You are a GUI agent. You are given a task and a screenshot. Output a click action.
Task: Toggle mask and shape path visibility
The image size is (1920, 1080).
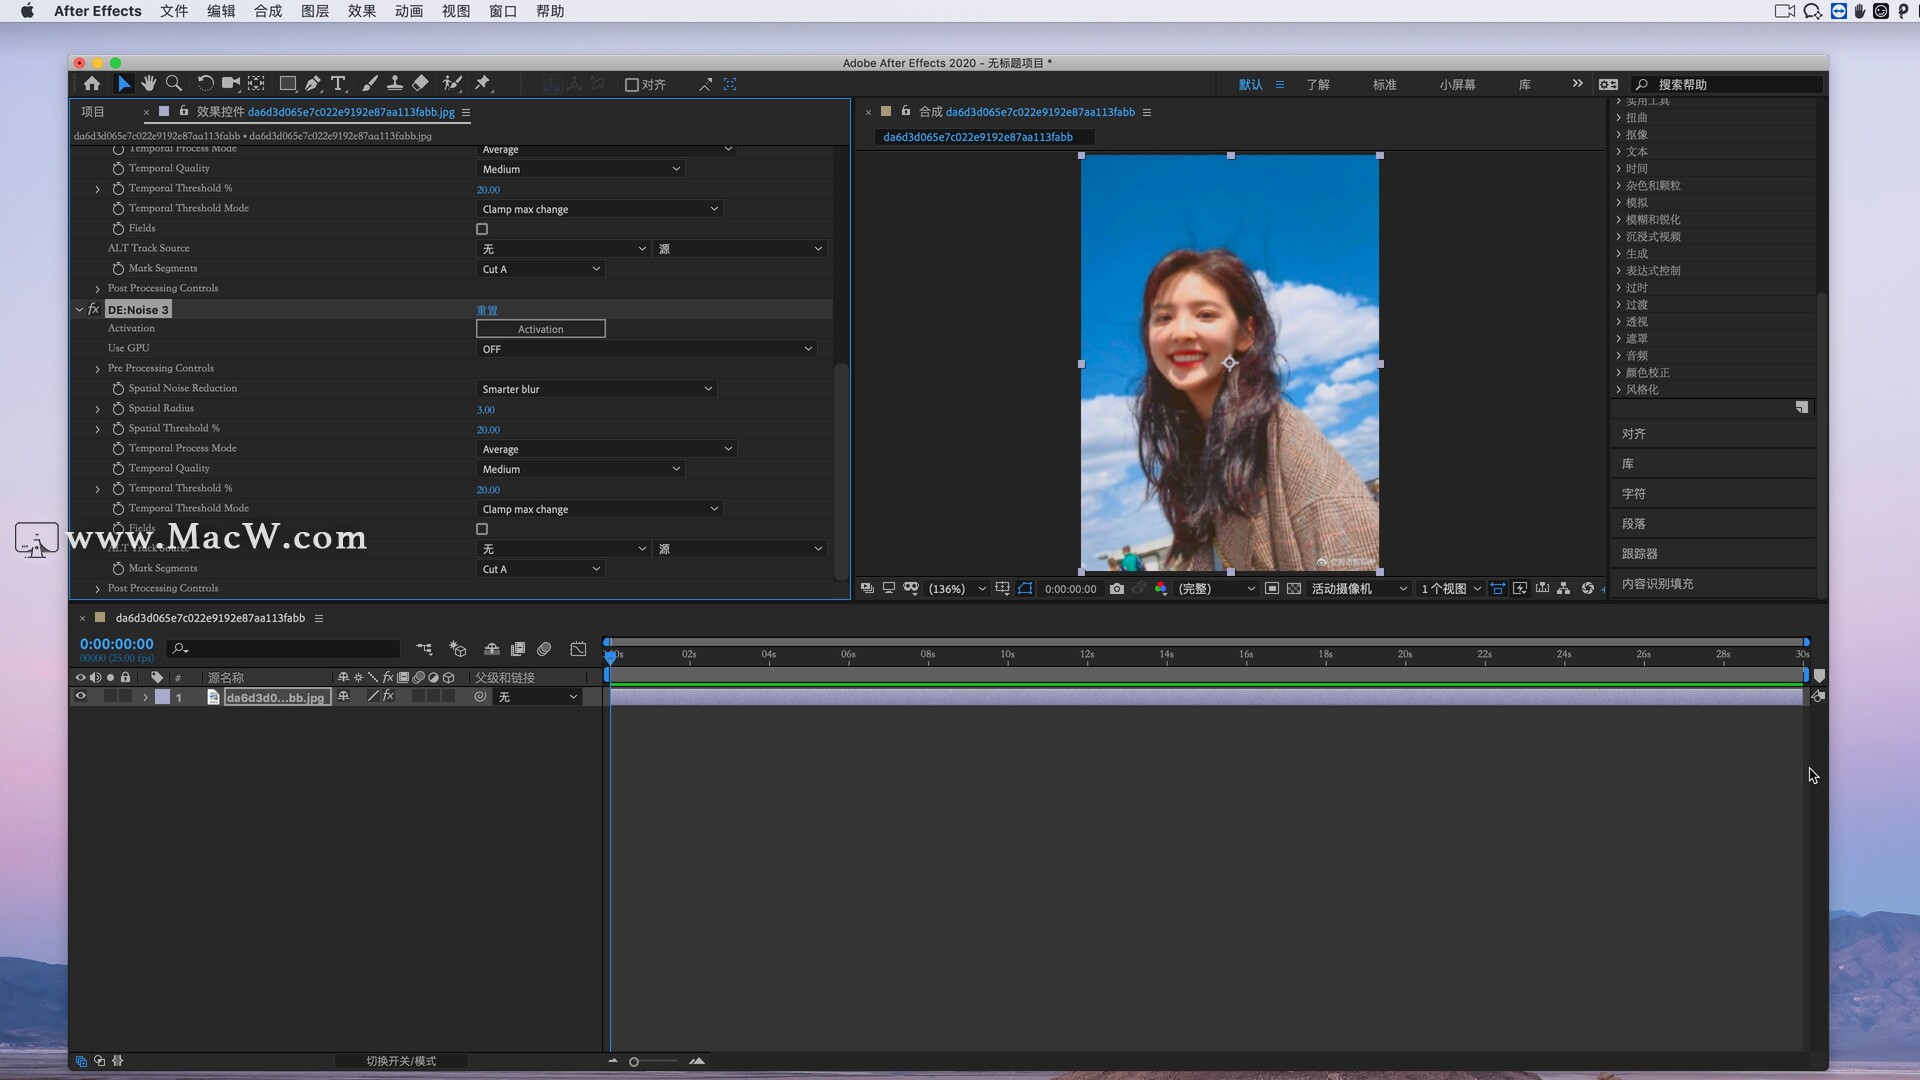[x=1025, y=589]
